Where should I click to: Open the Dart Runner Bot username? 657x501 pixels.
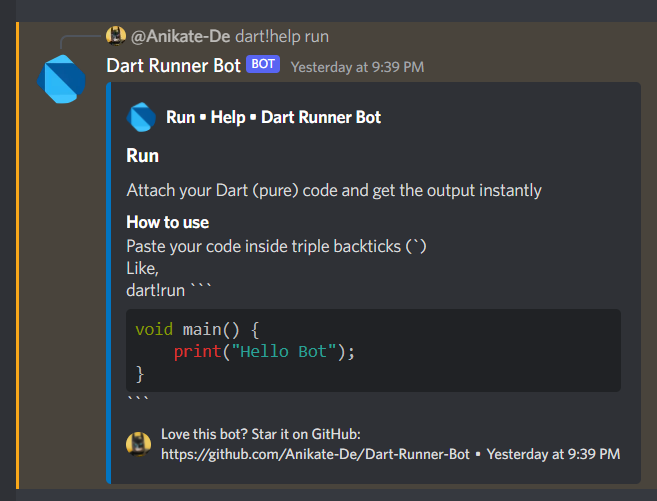pyautogui.click(x=173, y=65)
